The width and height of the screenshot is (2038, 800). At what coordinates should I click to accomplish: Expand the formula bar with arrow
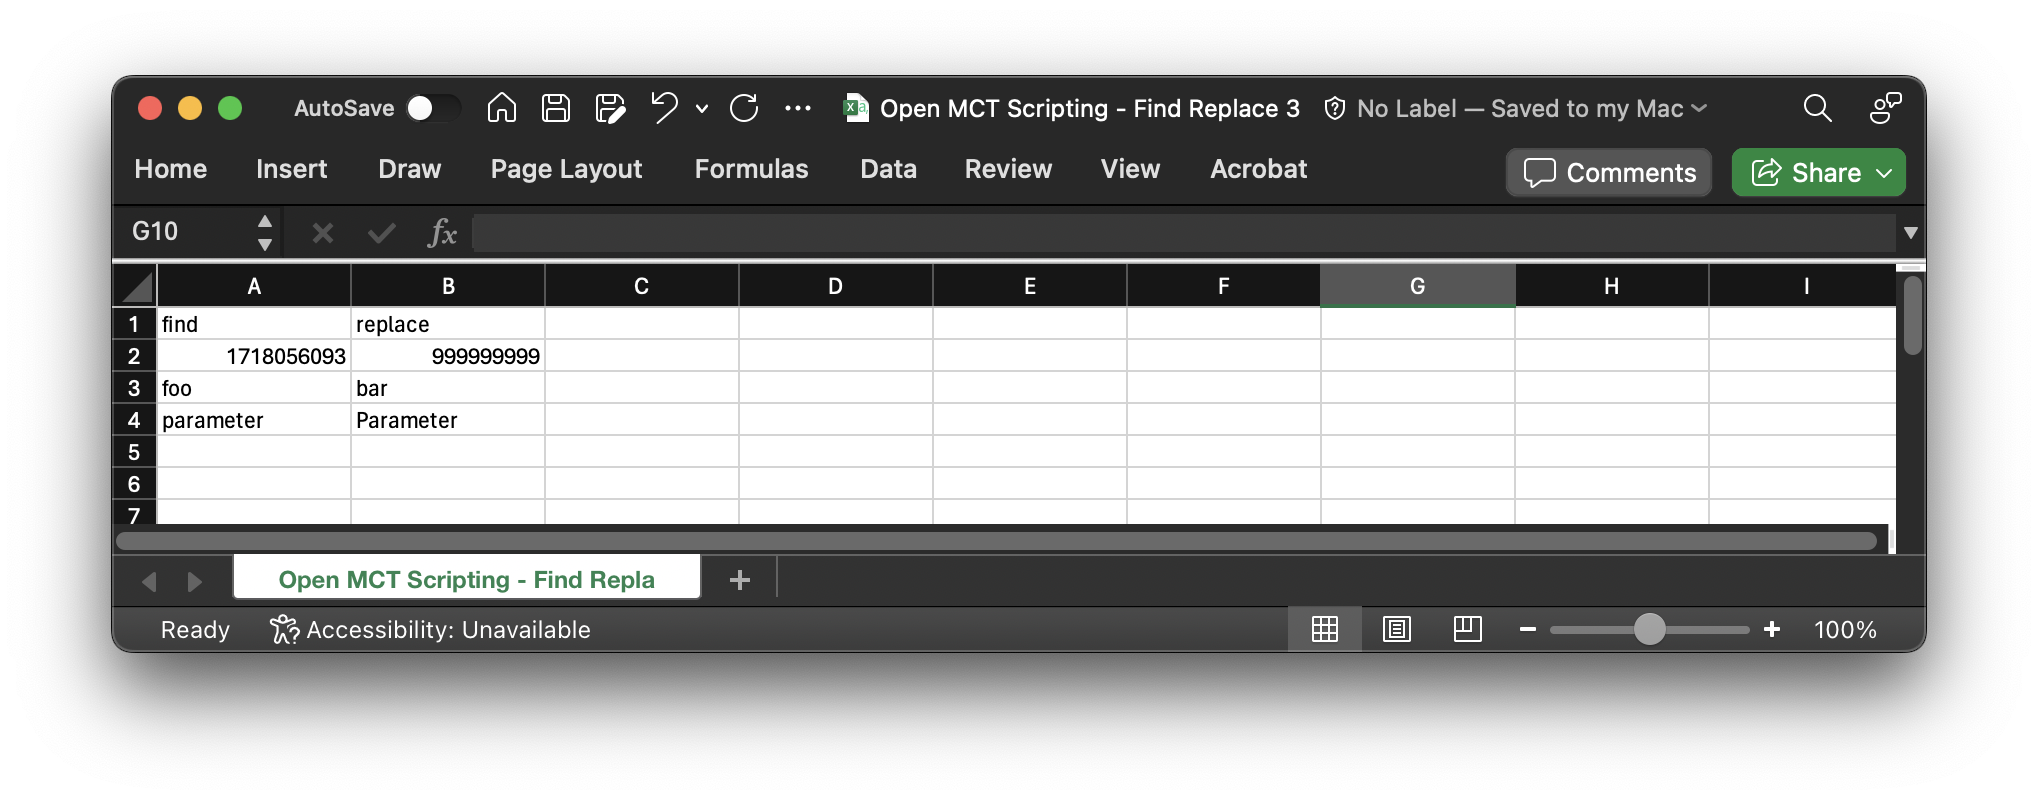[1911, 233]
